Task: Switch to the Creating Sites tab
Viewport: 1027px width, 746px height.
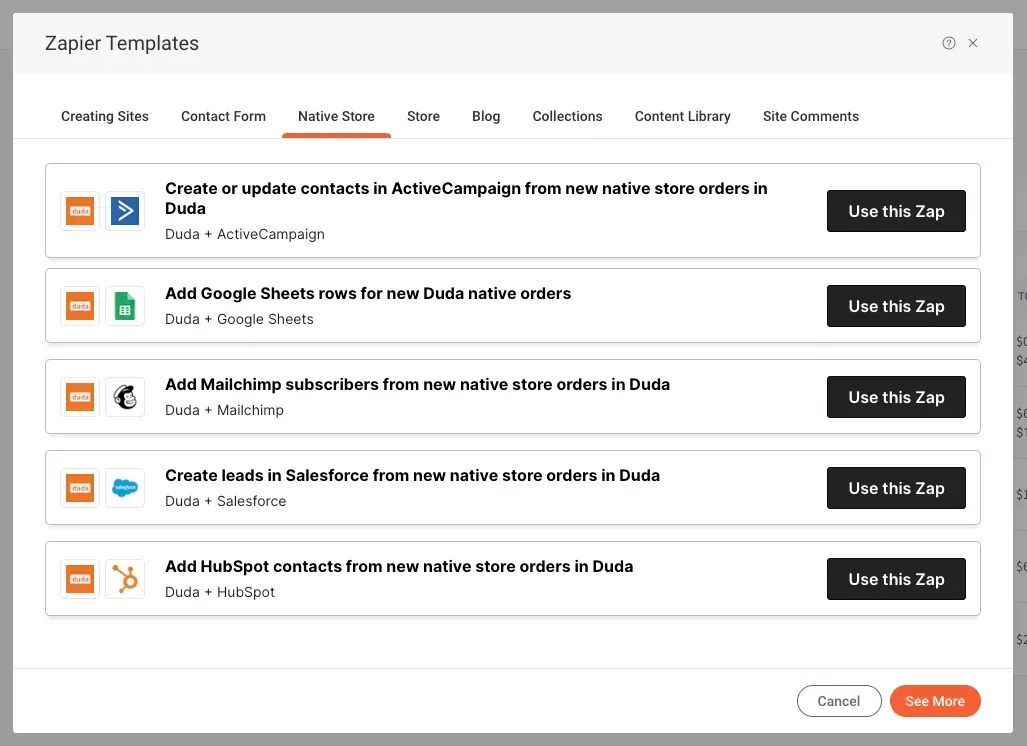Action: 105,117
